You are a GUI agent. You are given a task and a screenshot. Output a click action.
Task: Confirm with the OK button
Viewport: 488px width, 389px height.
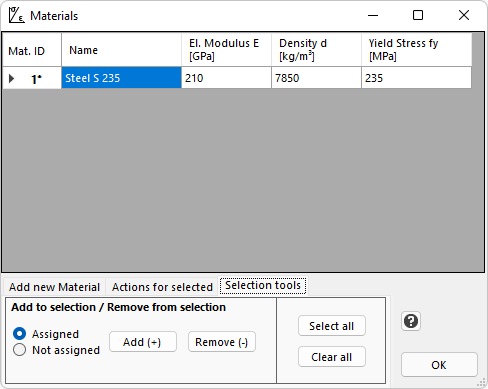point(439,365)
